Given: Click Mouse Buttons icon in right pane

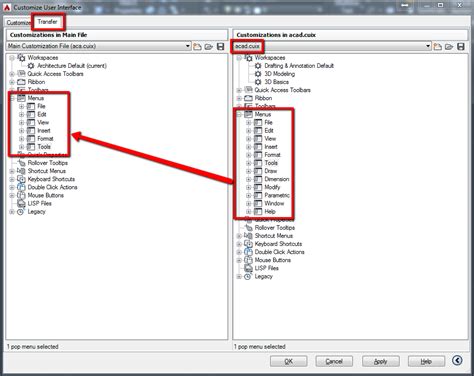Looking at the screenshot, I should (248, 260).
